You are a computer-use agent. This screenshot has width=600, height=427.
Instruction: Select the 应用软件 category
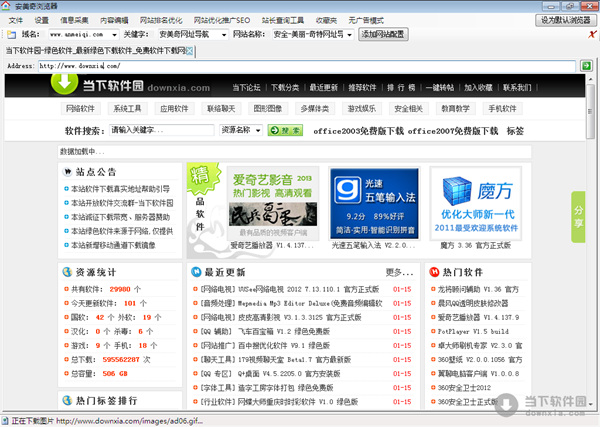[174, 109]
